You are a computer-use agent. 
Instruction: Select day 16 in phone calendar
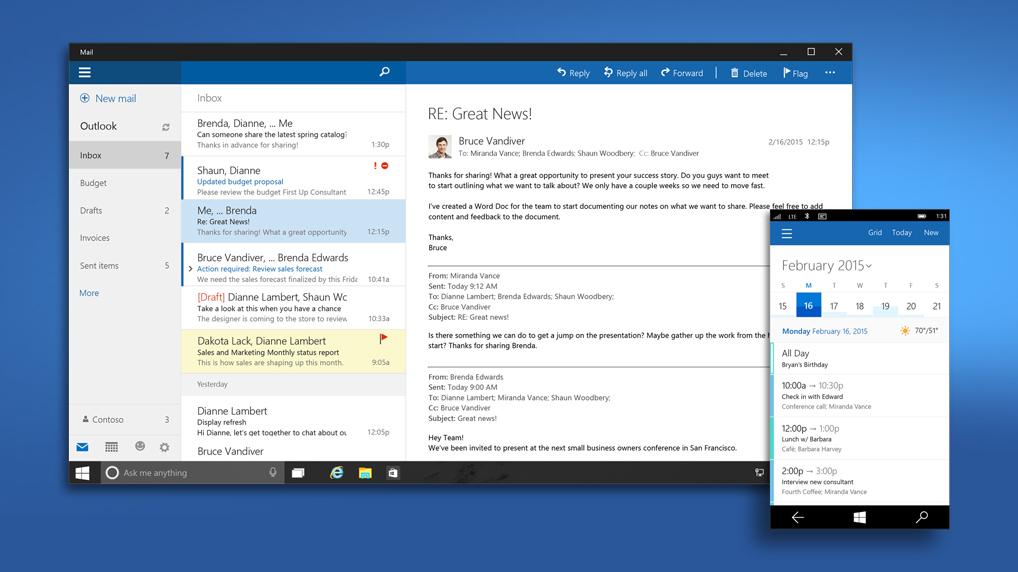click(808, 305)
